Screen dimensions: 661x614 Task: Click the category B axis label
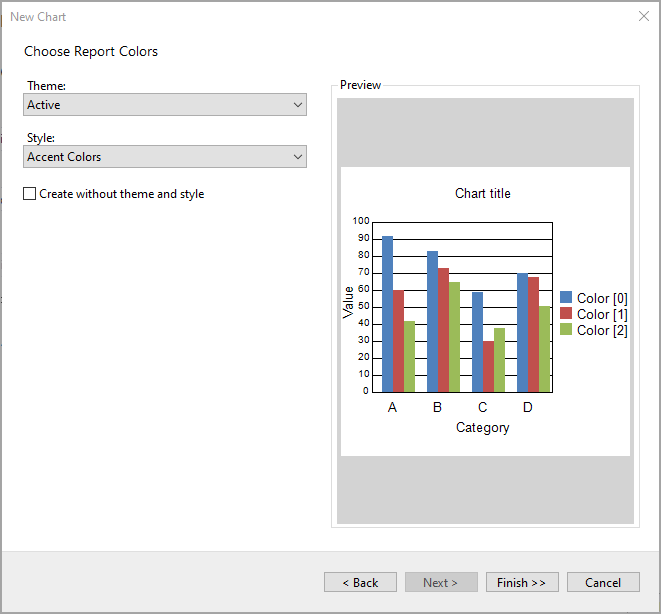(438, 408)
